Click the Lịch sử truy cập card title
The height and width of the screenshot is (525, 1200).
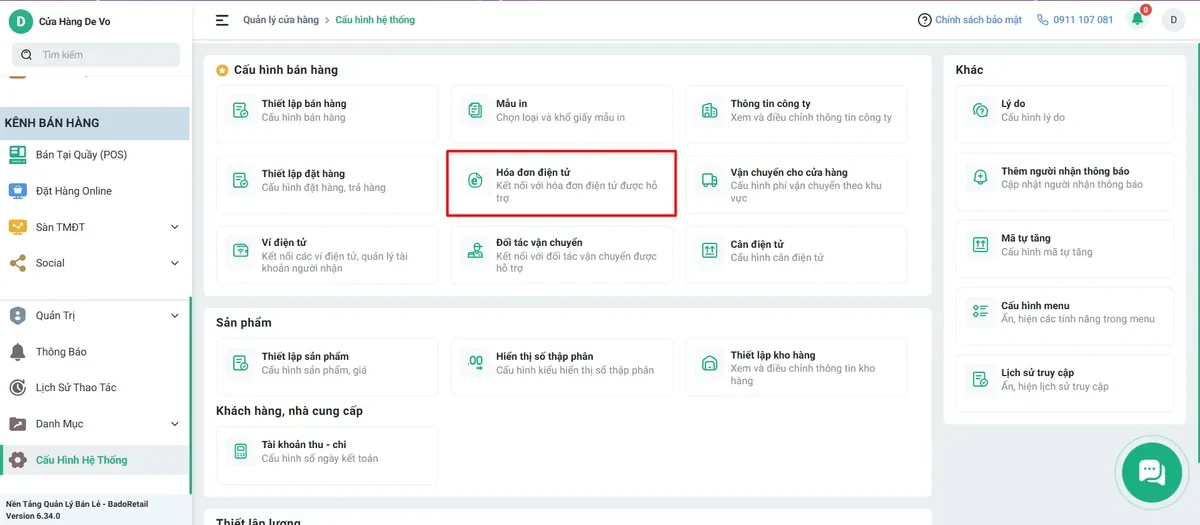[1038, 373]
